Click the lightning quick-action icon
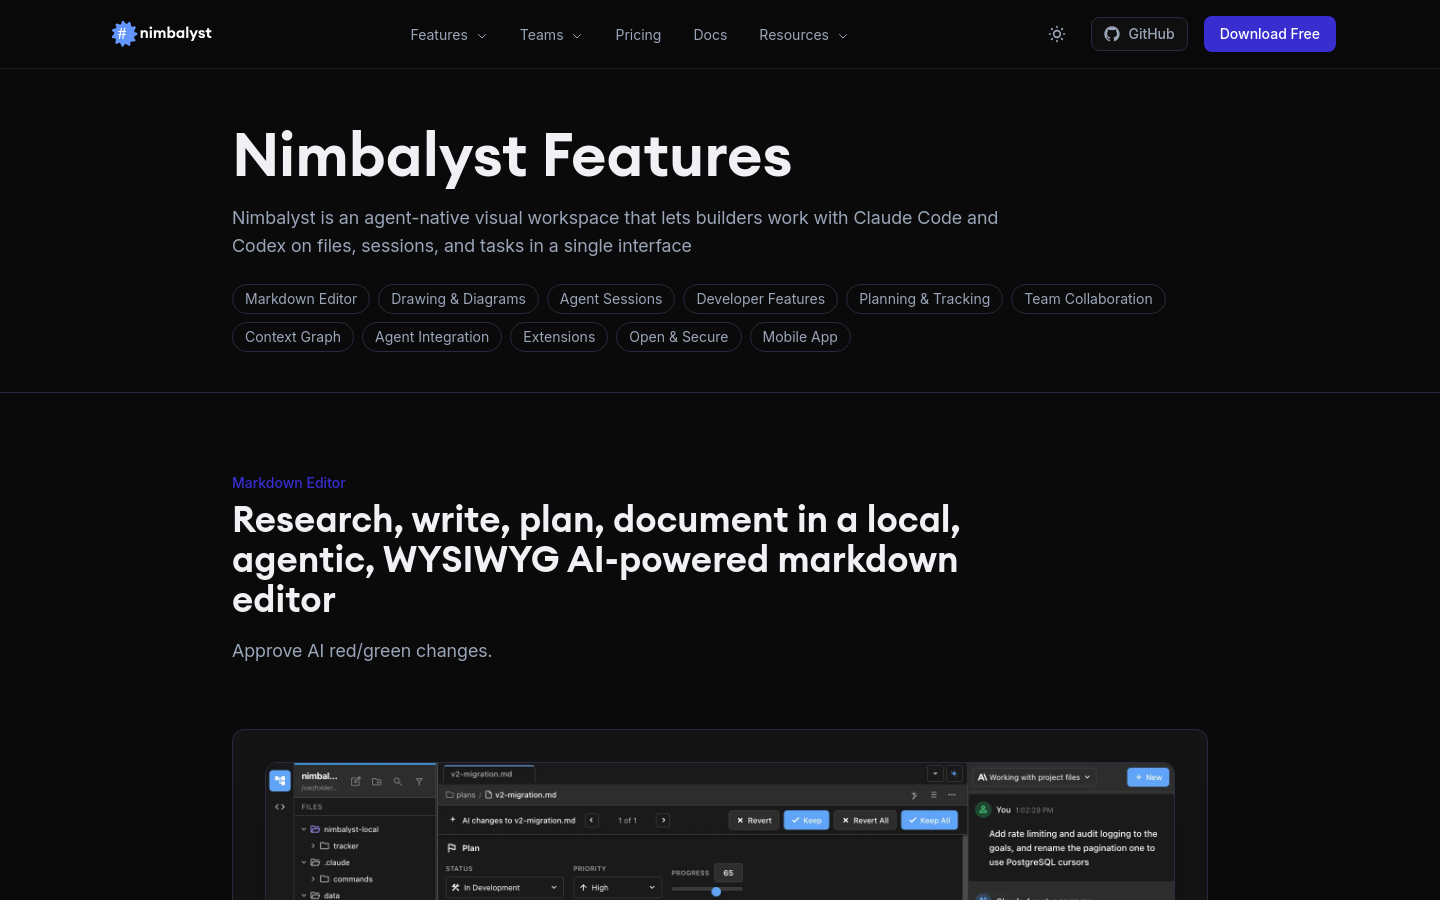 pyautogui.click(x=915, y=795)
